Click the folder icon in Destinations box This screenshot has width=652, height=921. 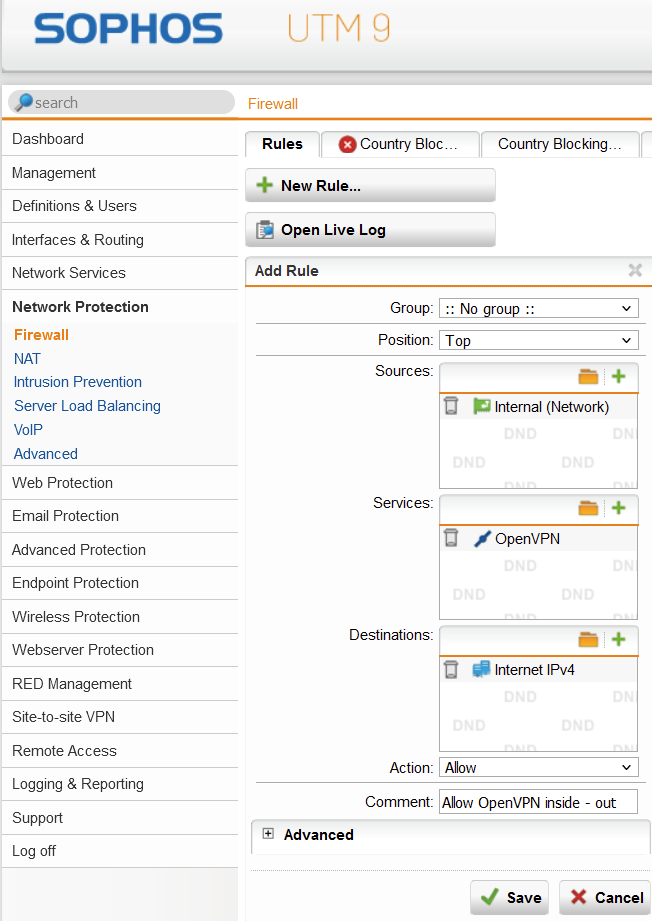coord(588,639)
